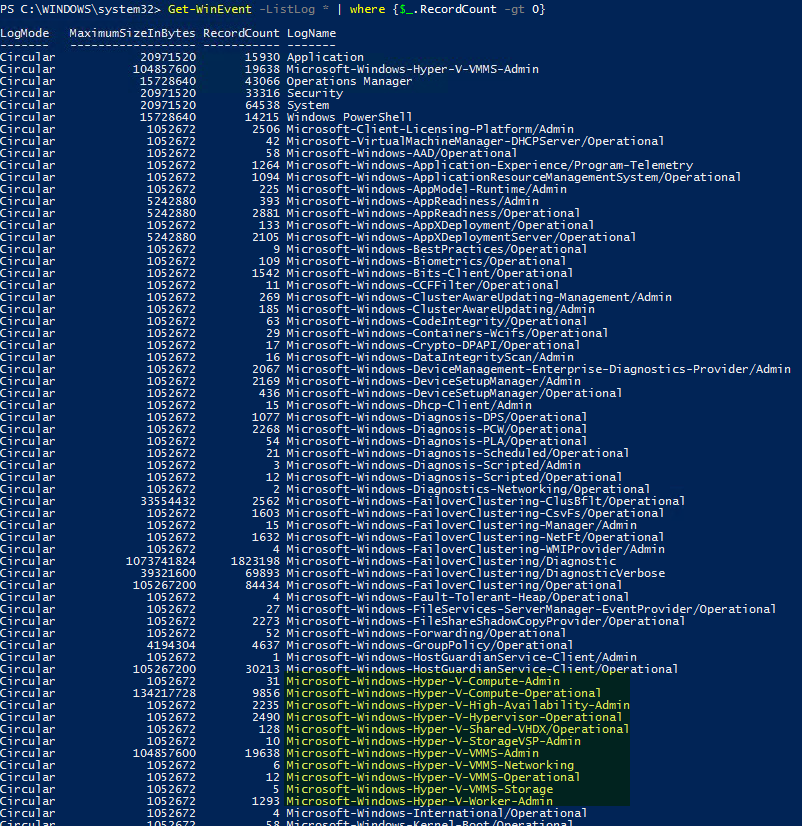The width and height of the screenshot is (802, 826).
Task: Click the LogMode column header
Action: click(x=24, y=33)
